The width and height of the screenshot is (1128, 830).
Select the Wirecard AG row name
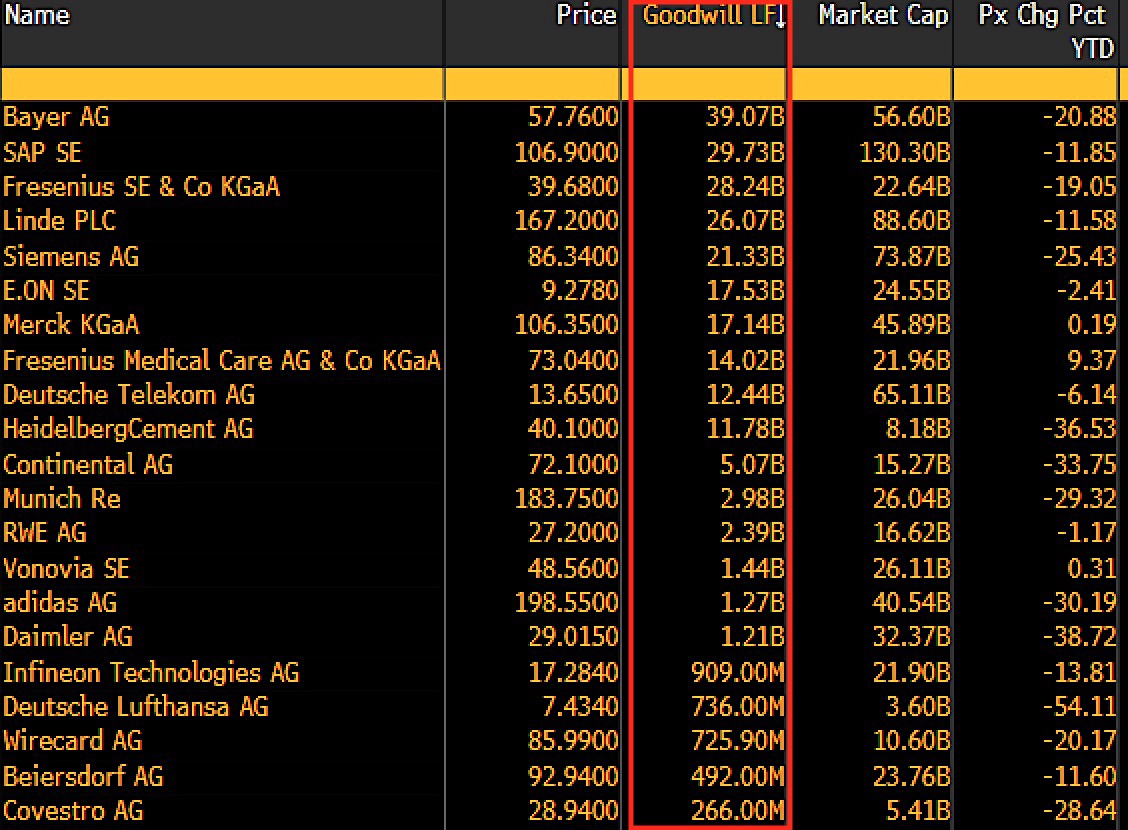click(x=73, y=741)
